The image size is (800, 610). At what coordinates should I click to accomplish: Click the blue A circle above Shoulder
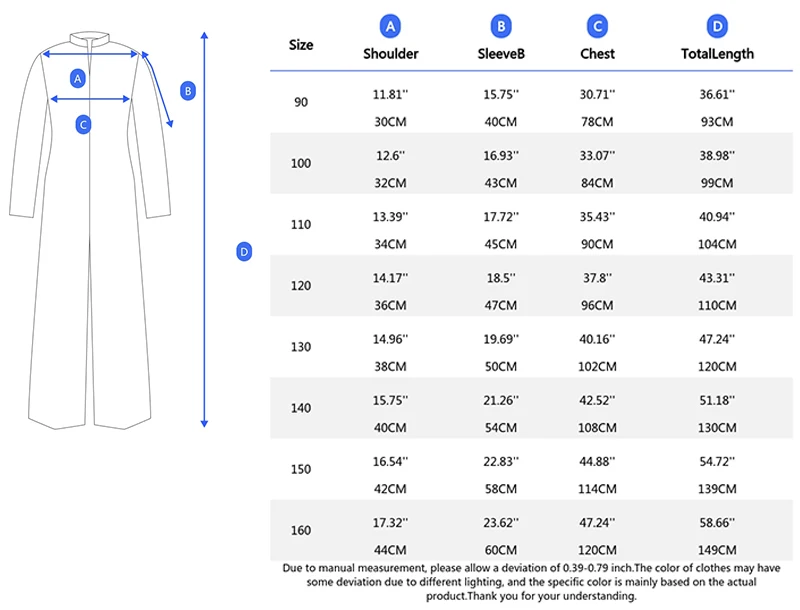tap(390, 27)
